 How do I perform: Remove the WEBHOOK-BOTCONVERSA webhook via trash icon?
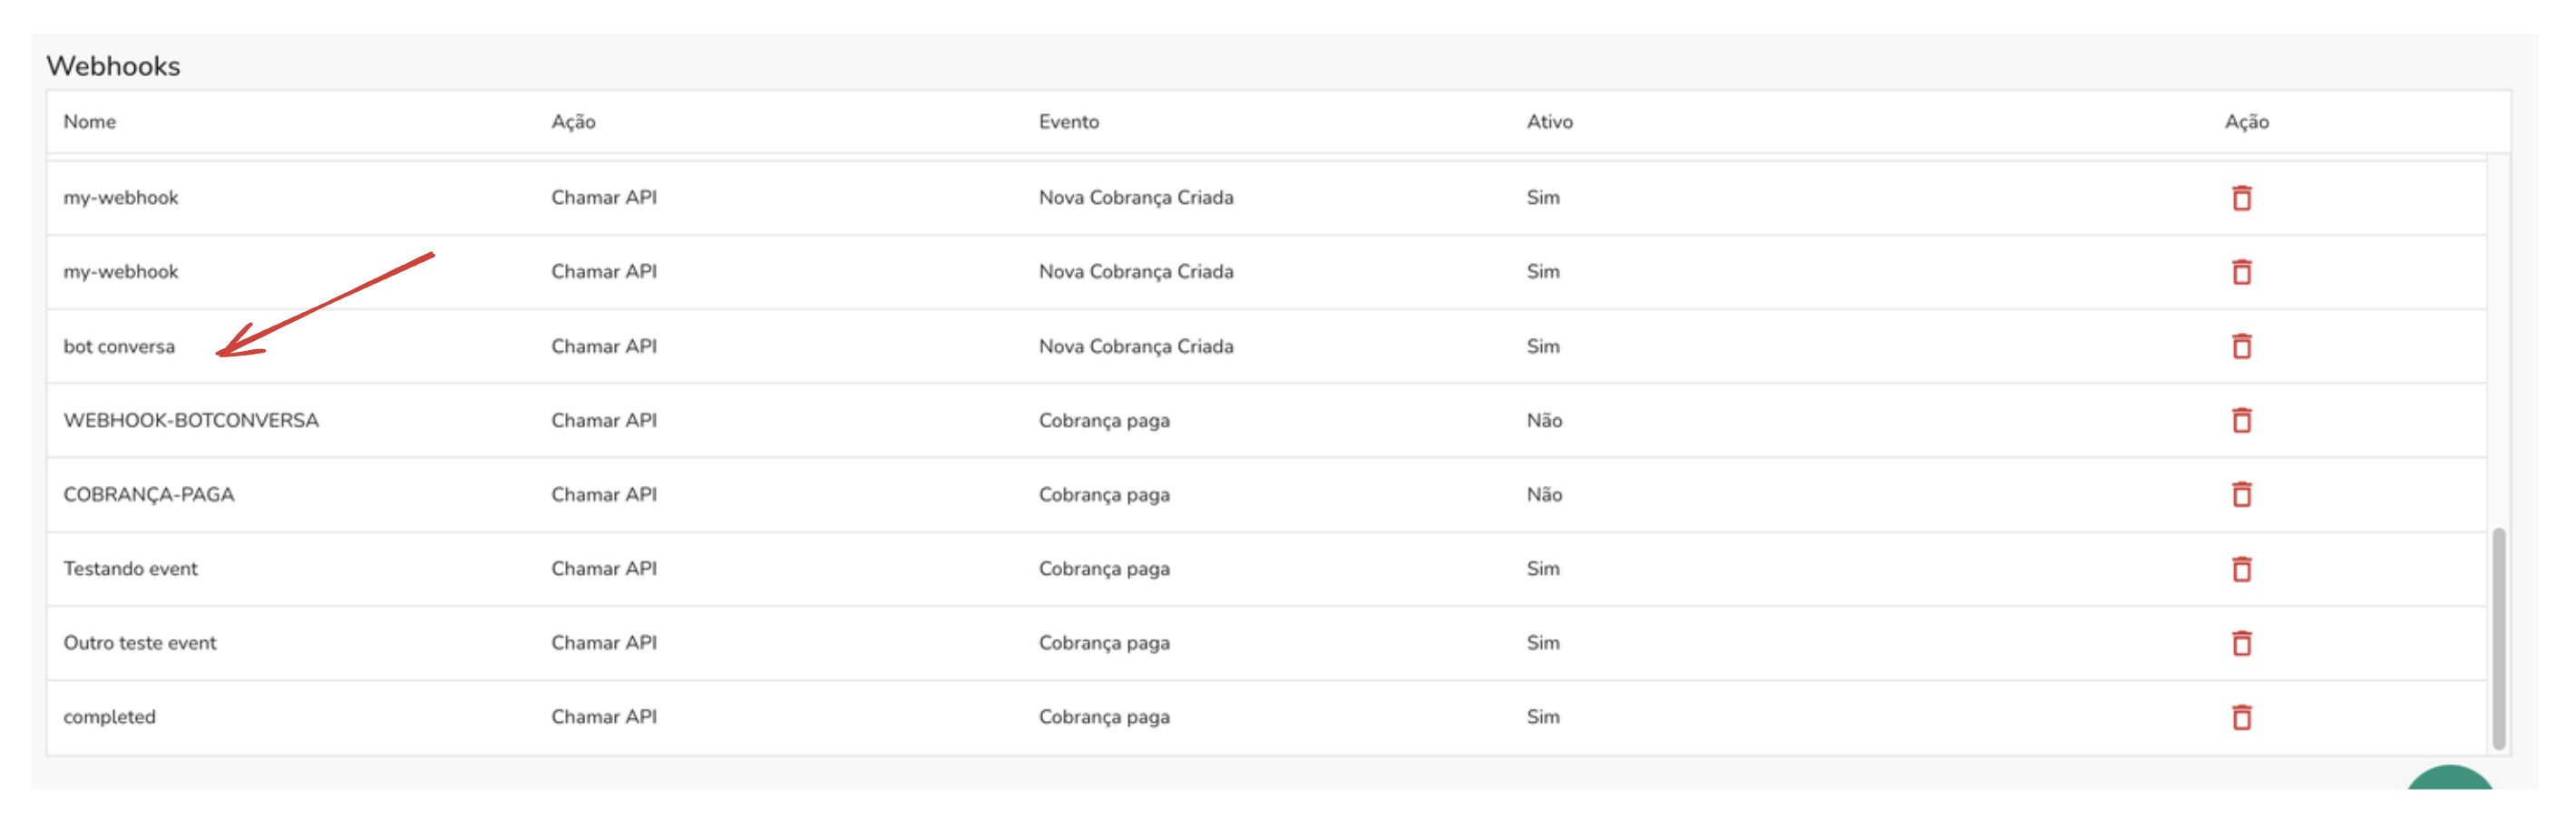click(x=2241, y=420)
